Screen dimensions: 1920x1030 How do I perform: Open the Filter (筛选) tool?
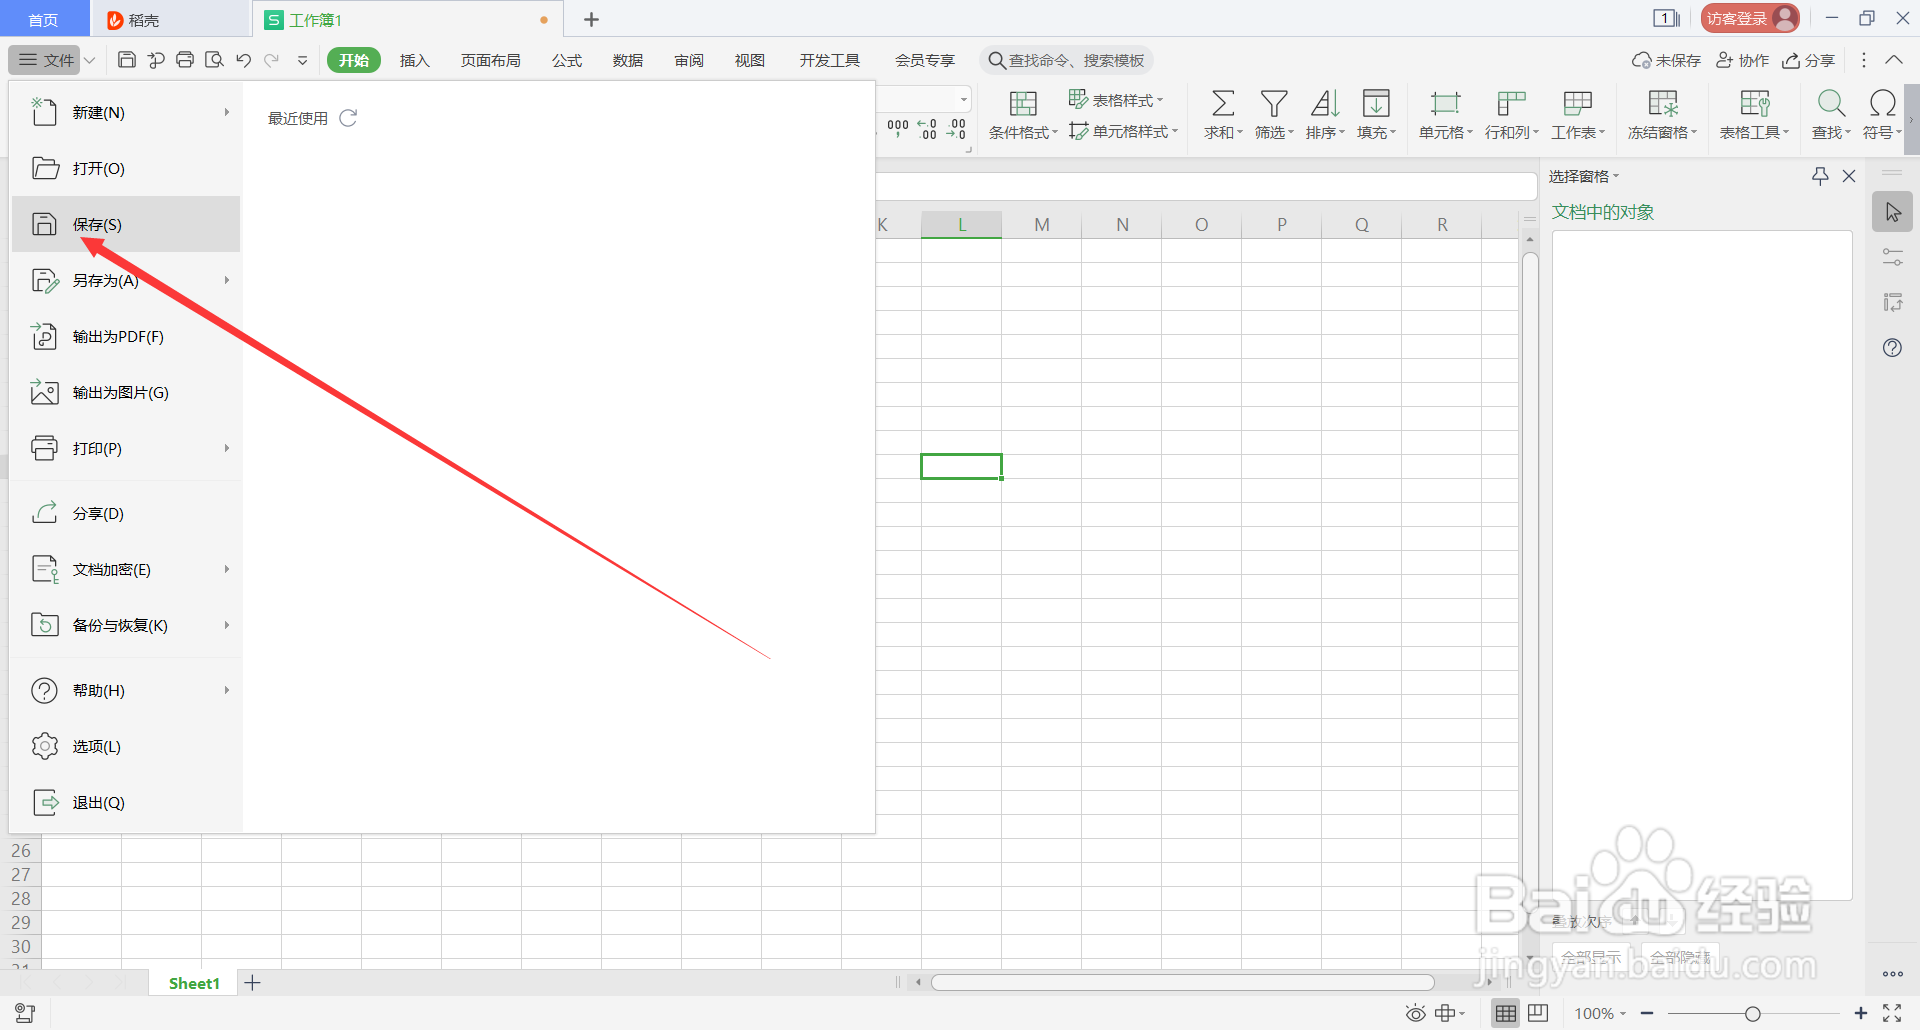pos(1273,113)
